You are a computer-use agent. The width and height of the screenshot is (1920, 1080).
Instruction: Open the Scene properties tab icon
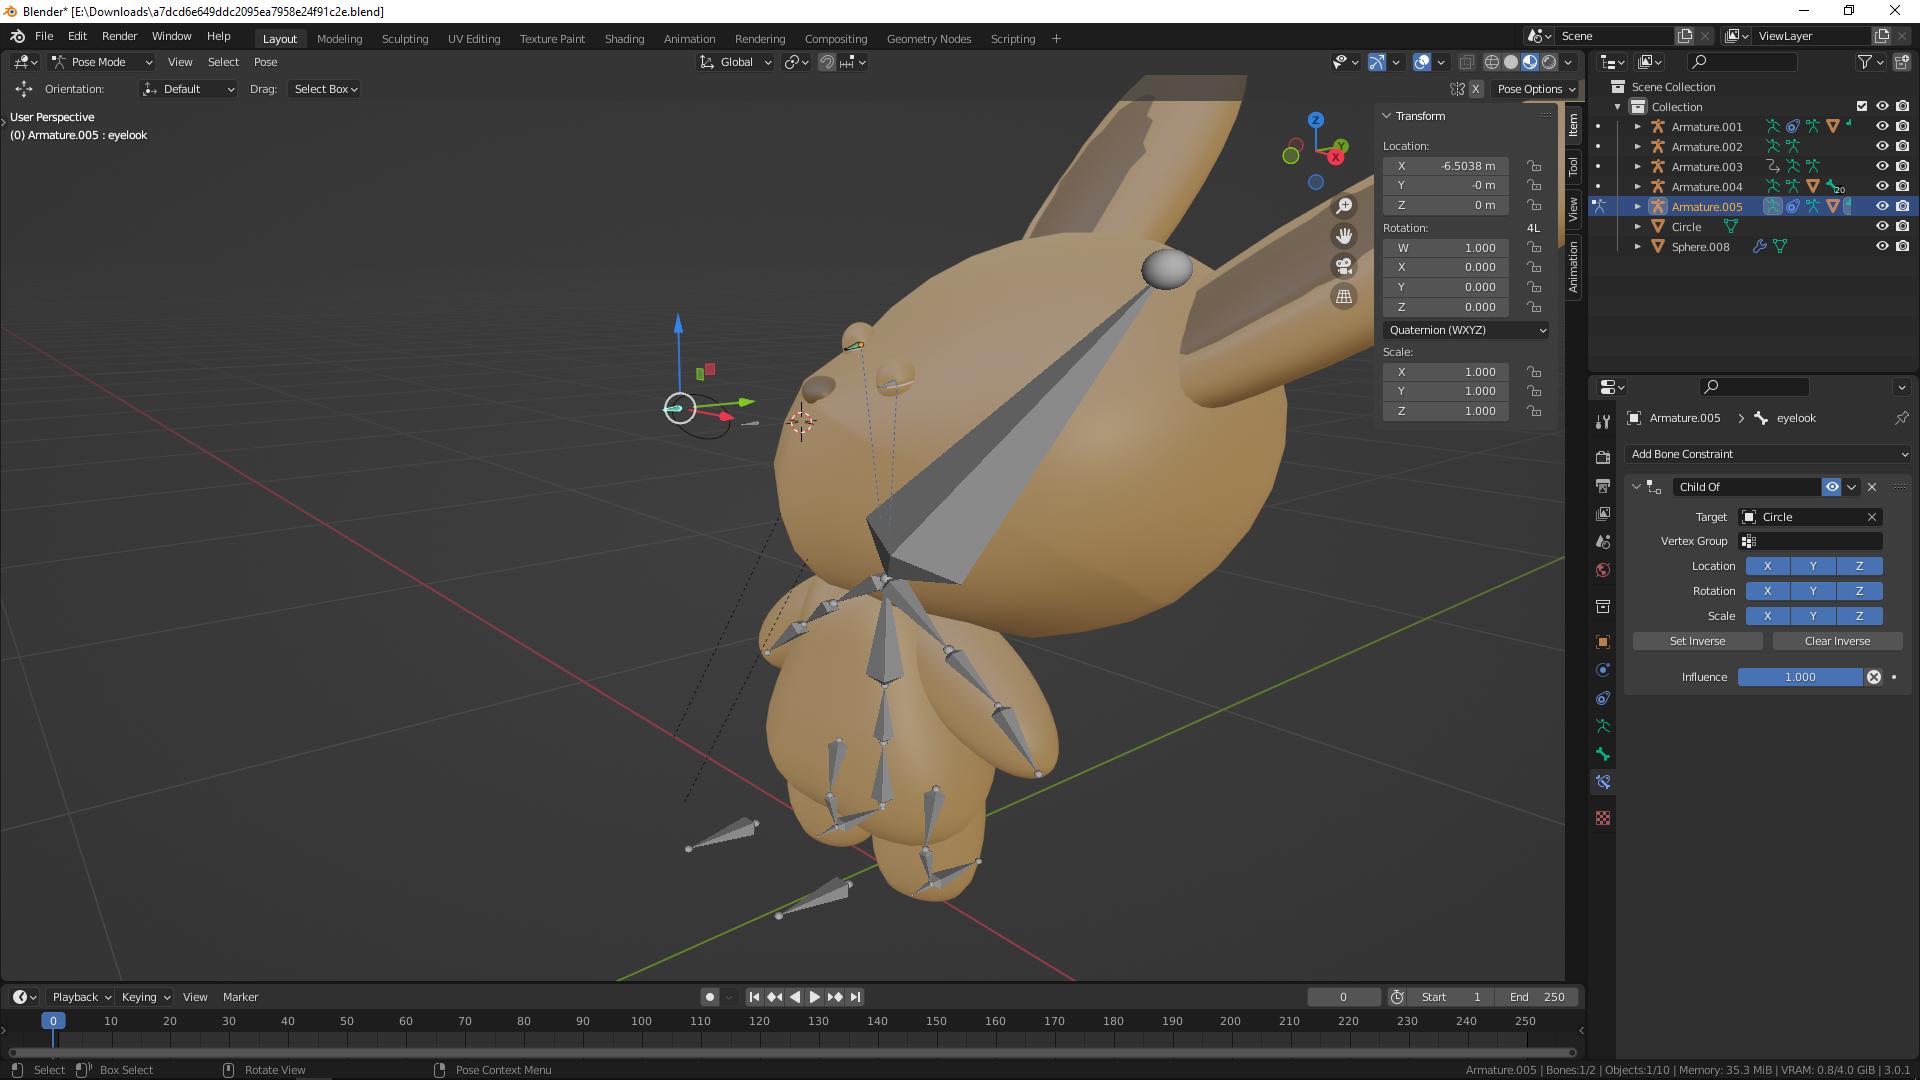pos(1603,541)
